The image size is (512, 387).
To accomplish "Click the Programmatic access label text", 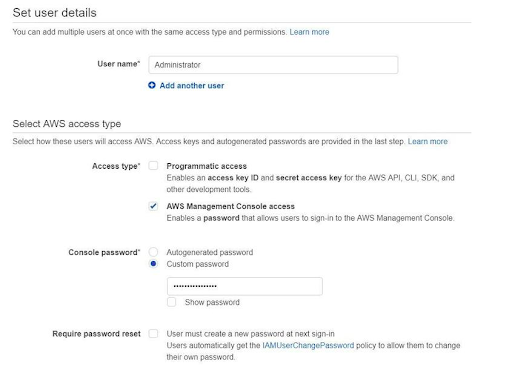I will click(x=207, y=166).
